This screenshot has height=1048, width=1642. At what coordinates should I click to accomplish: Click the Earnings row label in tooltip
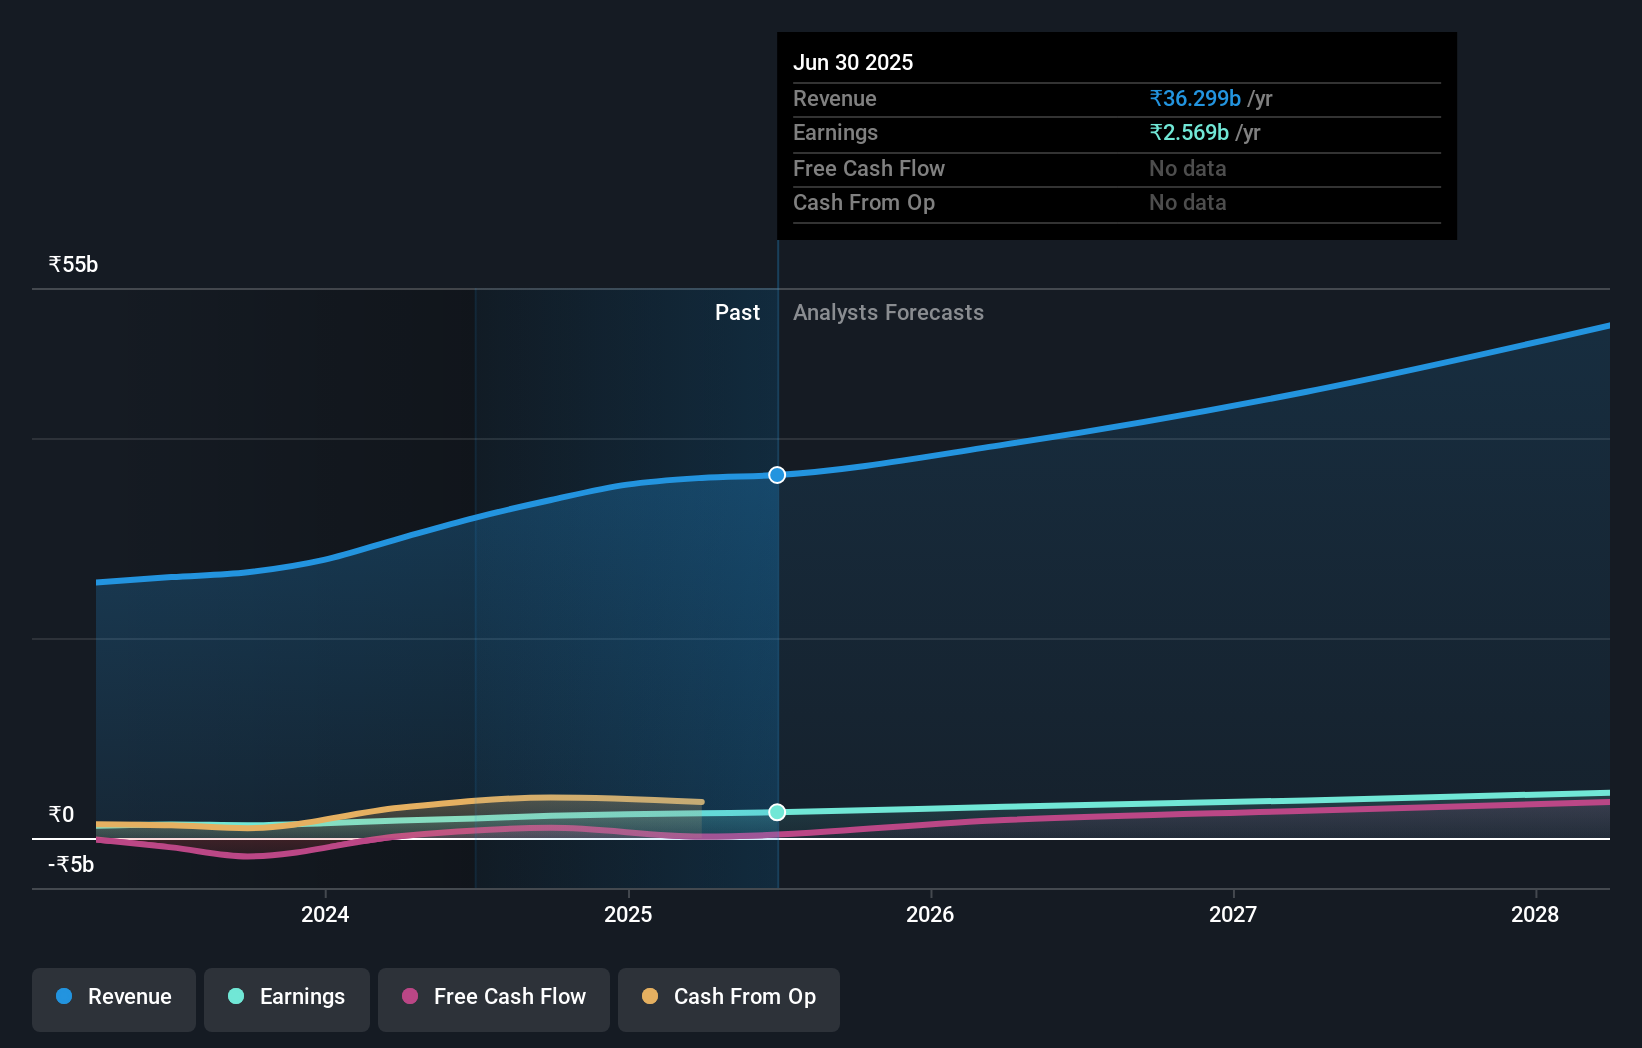(x=835, y=132)
